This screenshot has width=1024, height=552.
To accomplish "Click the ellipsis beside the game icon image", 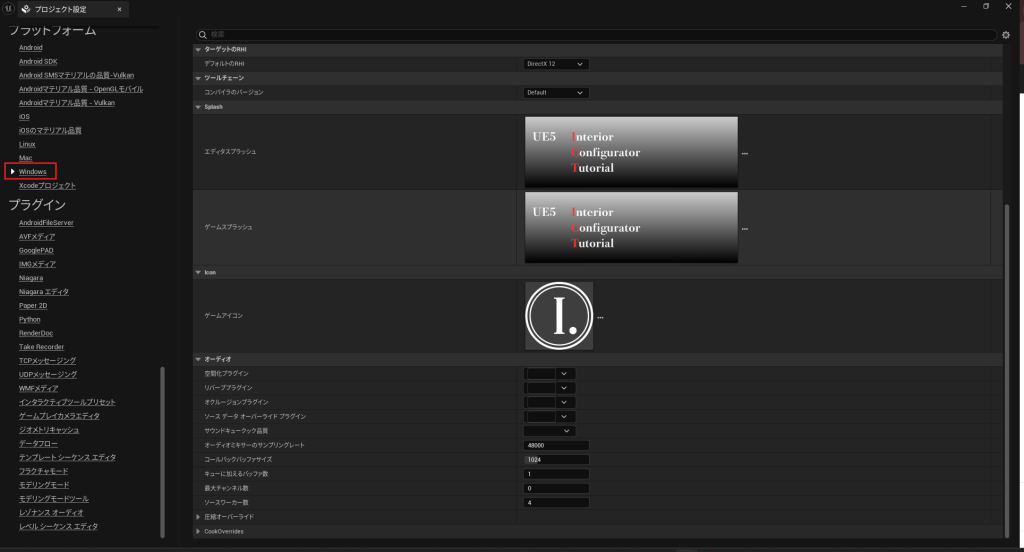I will [x=600, y=317].
